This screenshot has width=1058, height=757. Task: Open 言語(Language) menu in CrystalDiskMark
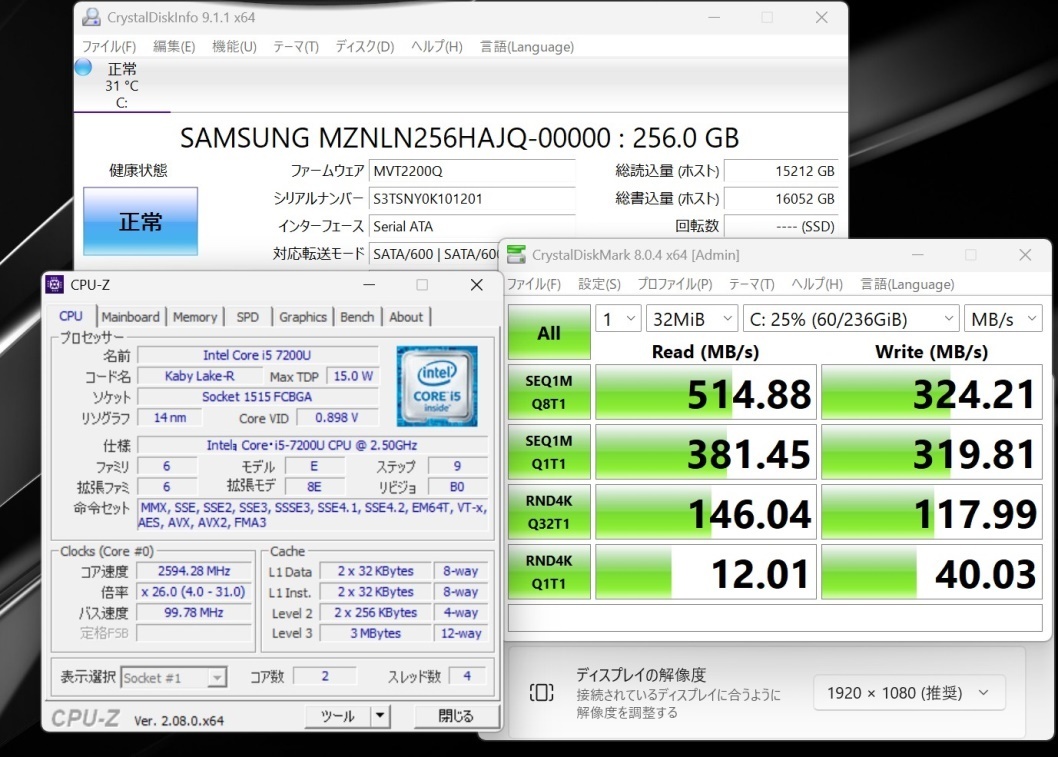(908, 284)
